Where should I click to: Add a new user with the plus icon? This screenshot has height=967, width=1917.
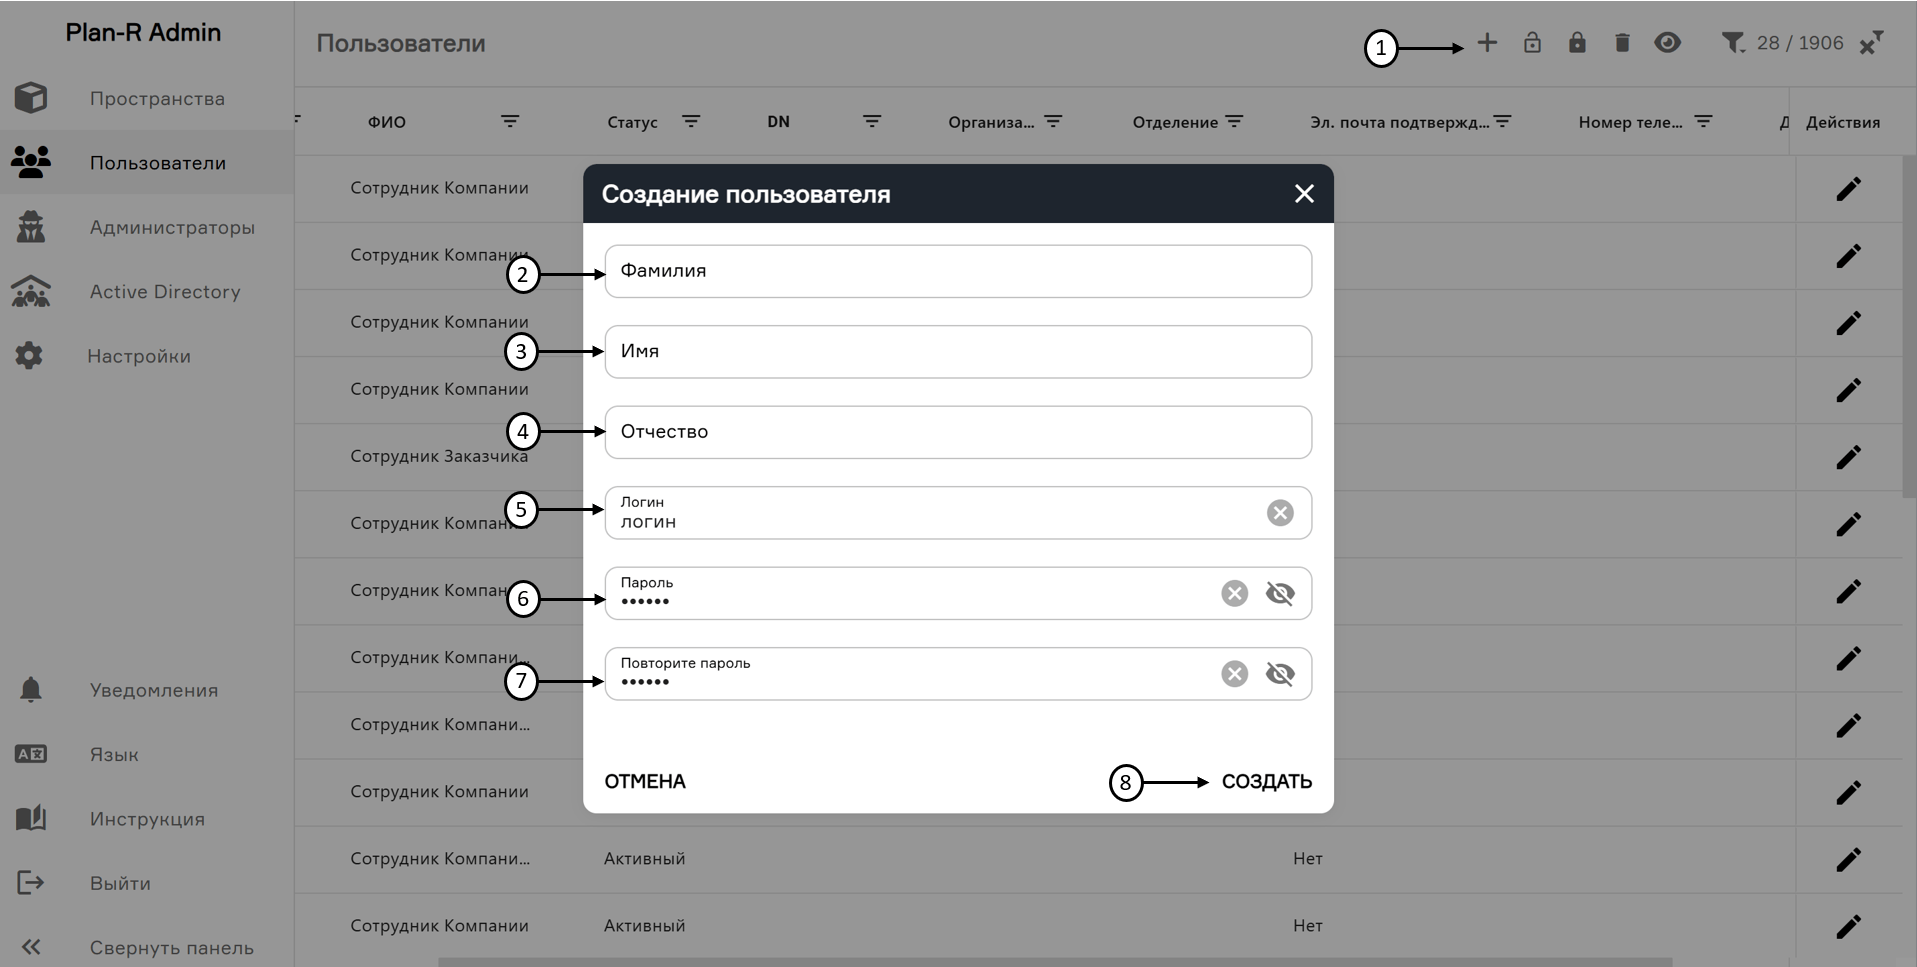[1487, 43]
